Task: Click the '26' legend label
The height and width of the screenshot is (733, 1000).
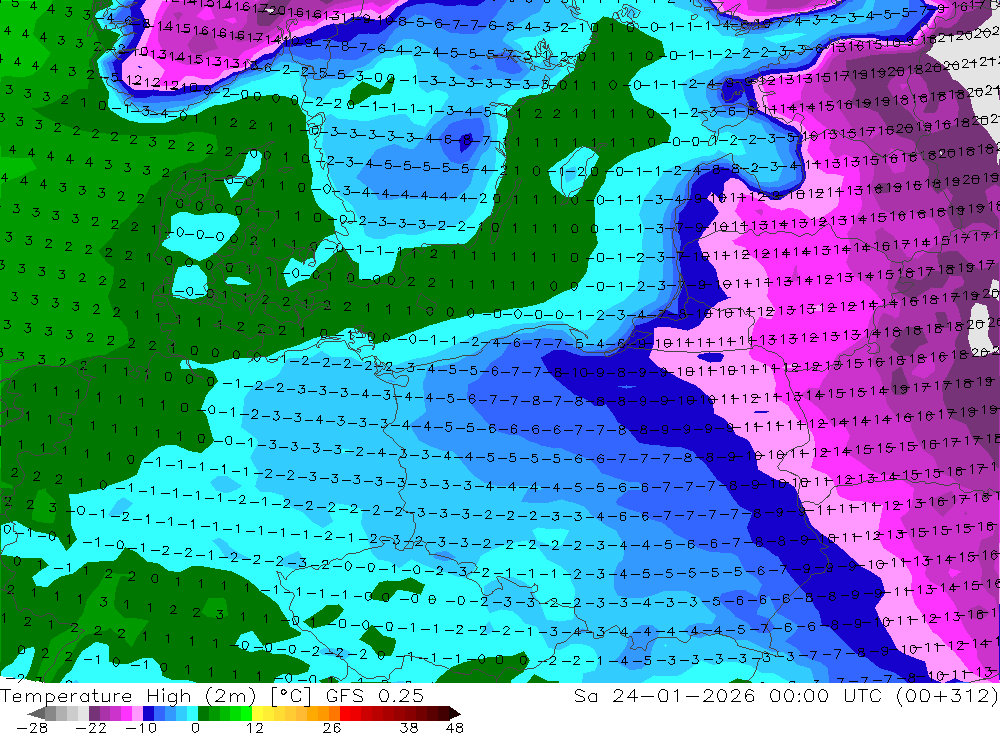Action: [x=332, y=727]
